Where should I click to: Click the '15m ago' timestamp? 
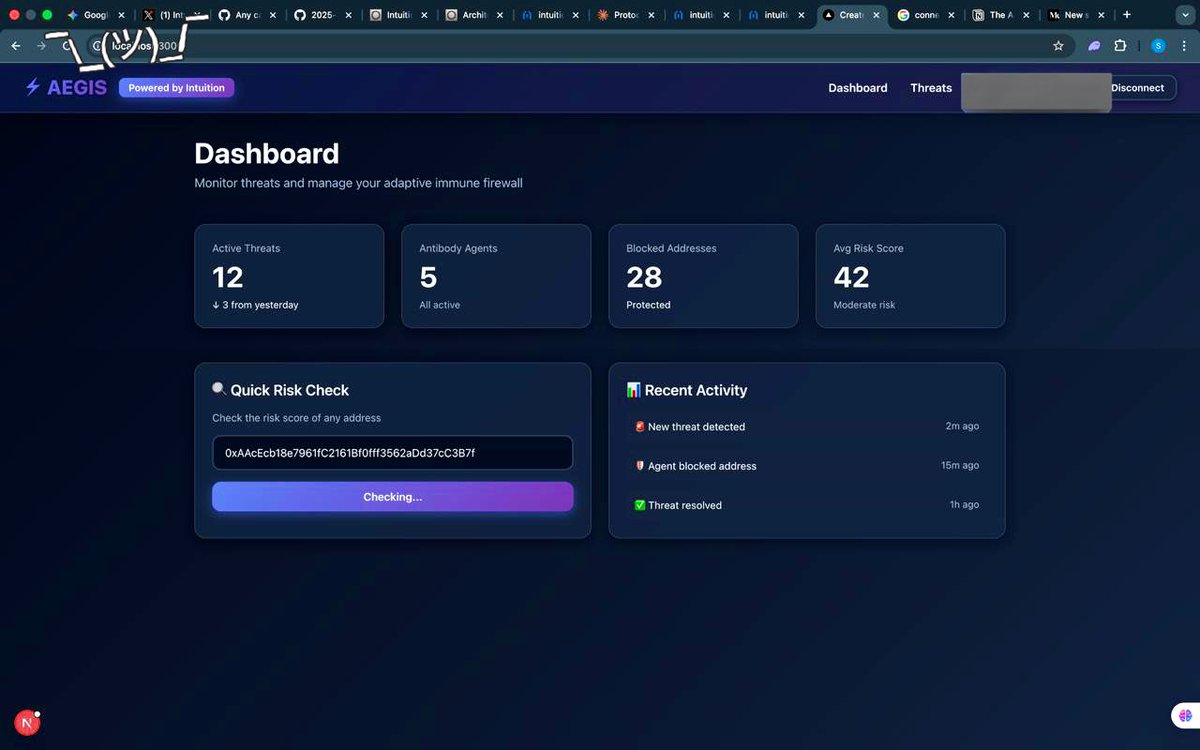[x=960, y=465]
